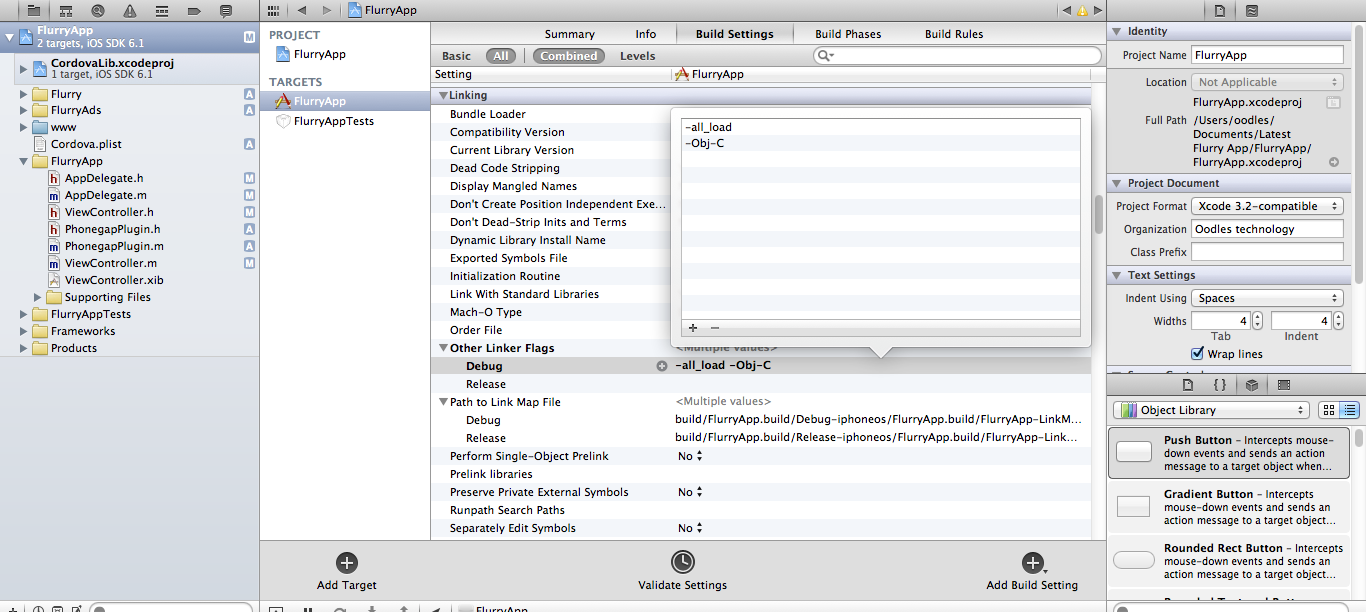This screenshot has width=1366, height=612.
Task: Open the Object Library dropdown
Action: point(1211,410)
